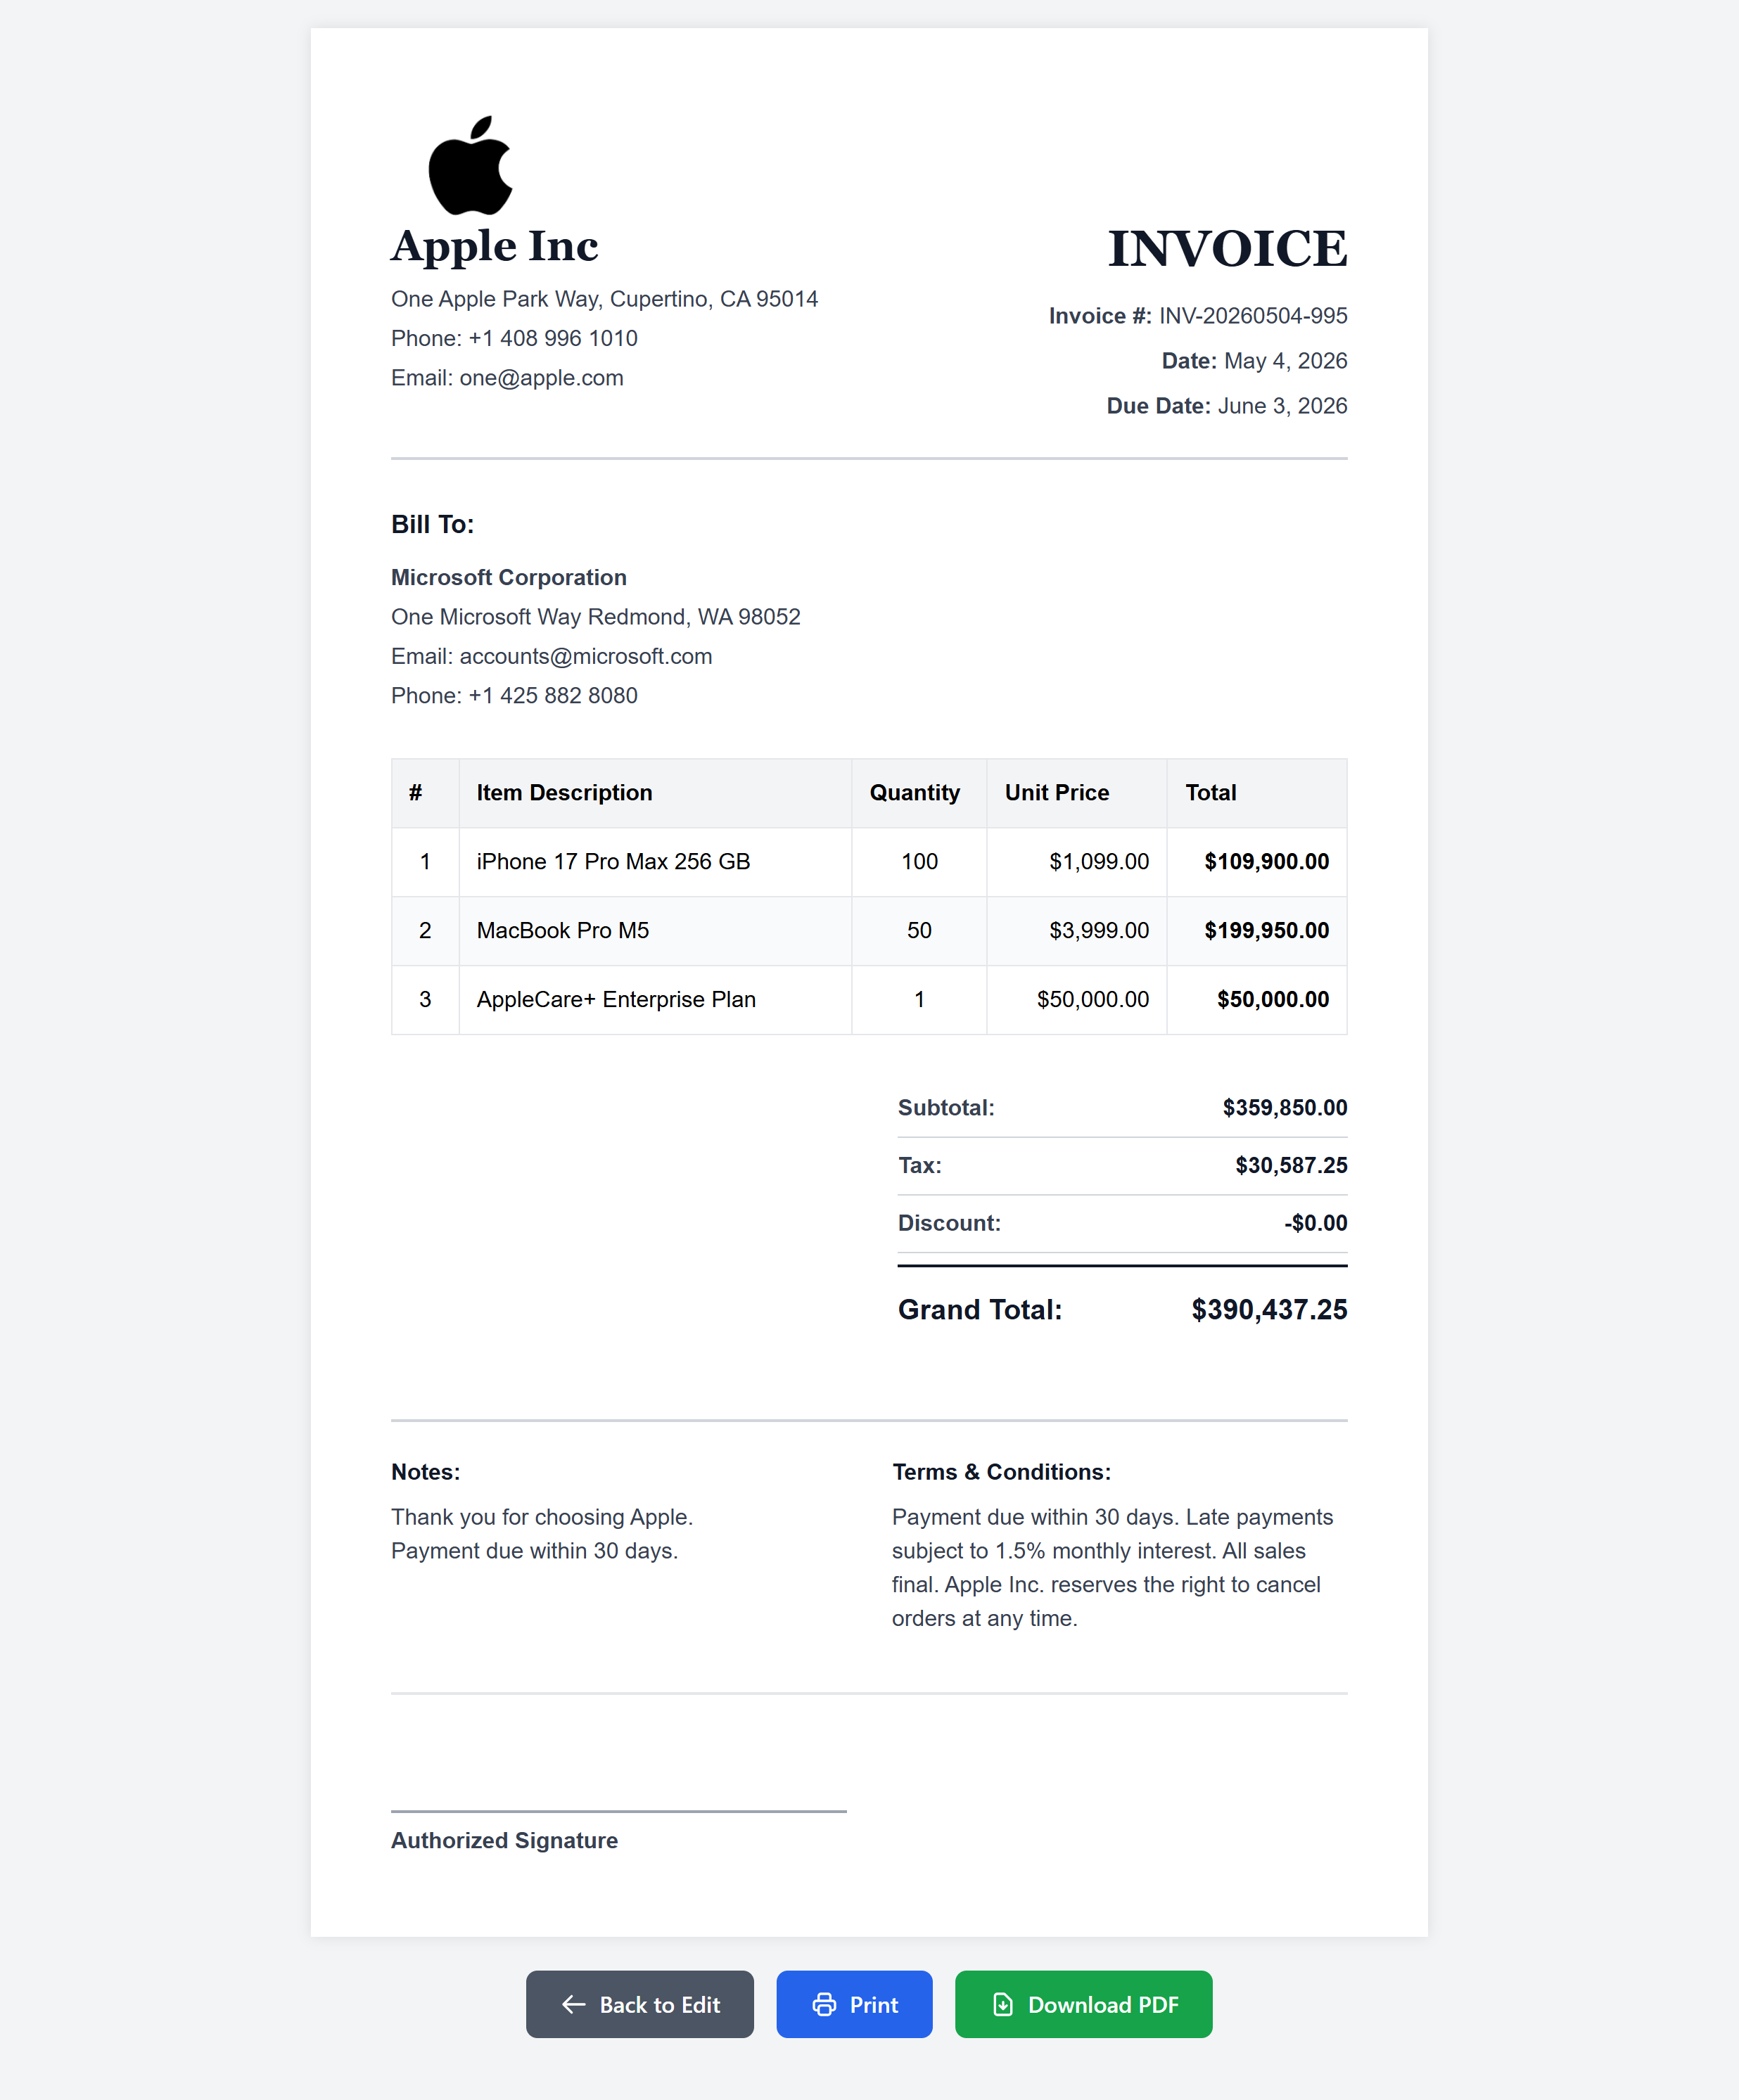This screenshot has height=2100, width=1739.
Task: Click the accounts@microsoft.com email address
Action: click(x=586, y=656)
